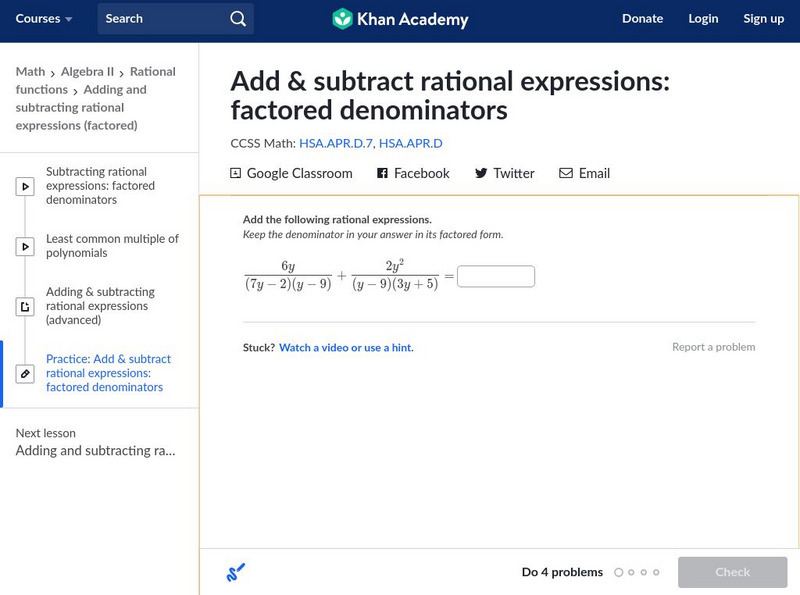The height and width of the screenshot is (595, 800).
Task: Select Least common multiple of polynomials lesson
Action: (112, 246)
